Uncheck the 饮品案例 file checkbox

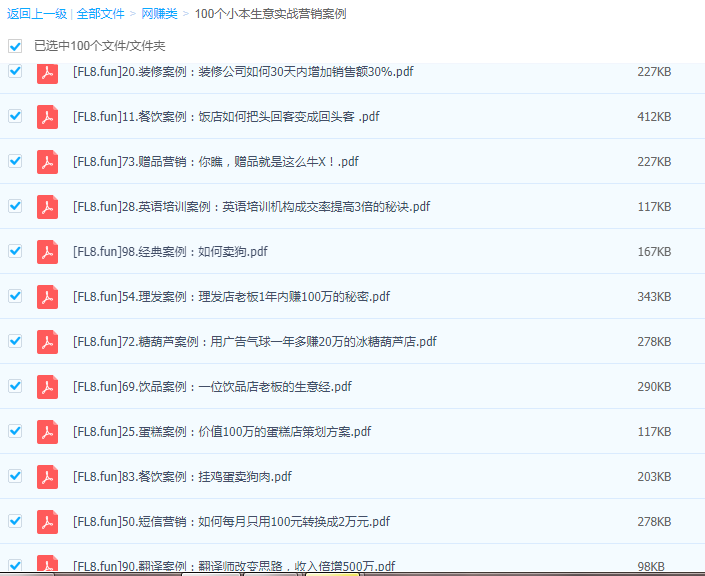pos(15,386)
